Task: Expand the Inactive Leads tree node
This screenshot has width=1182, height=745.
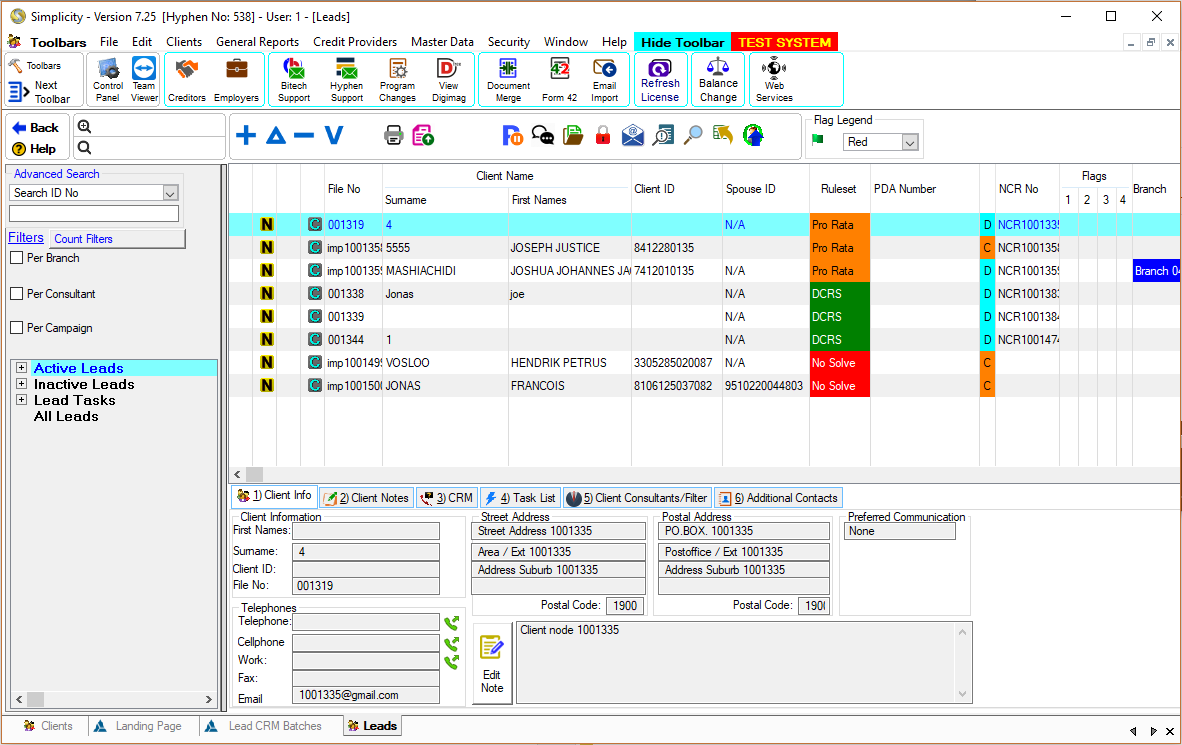Action: pyautogui.click(x=21, y=384)
